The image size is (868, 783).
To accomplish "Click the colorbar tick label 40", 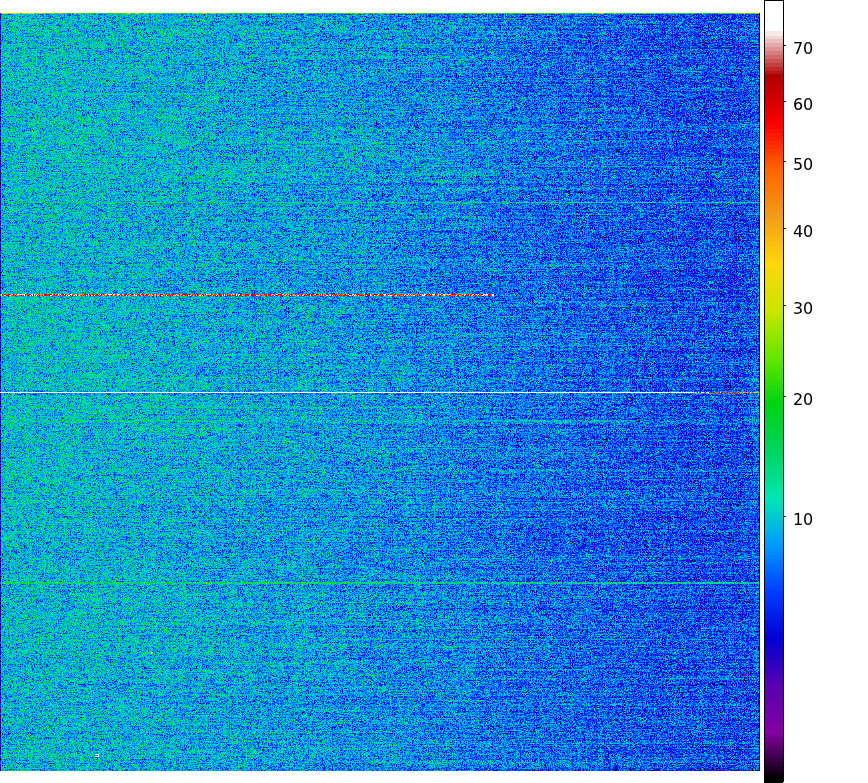I will click(803, 231).
